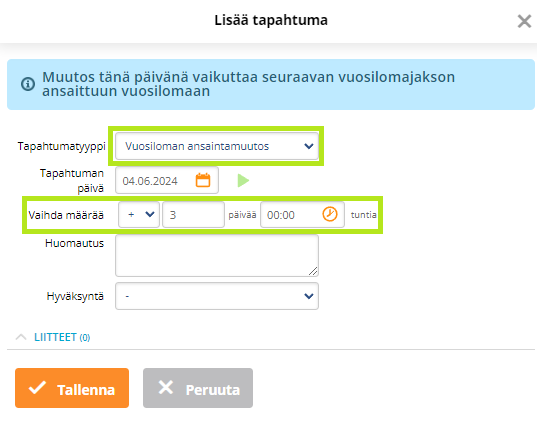Open the plus/minus sign dropdown

[x=139, y=215]
